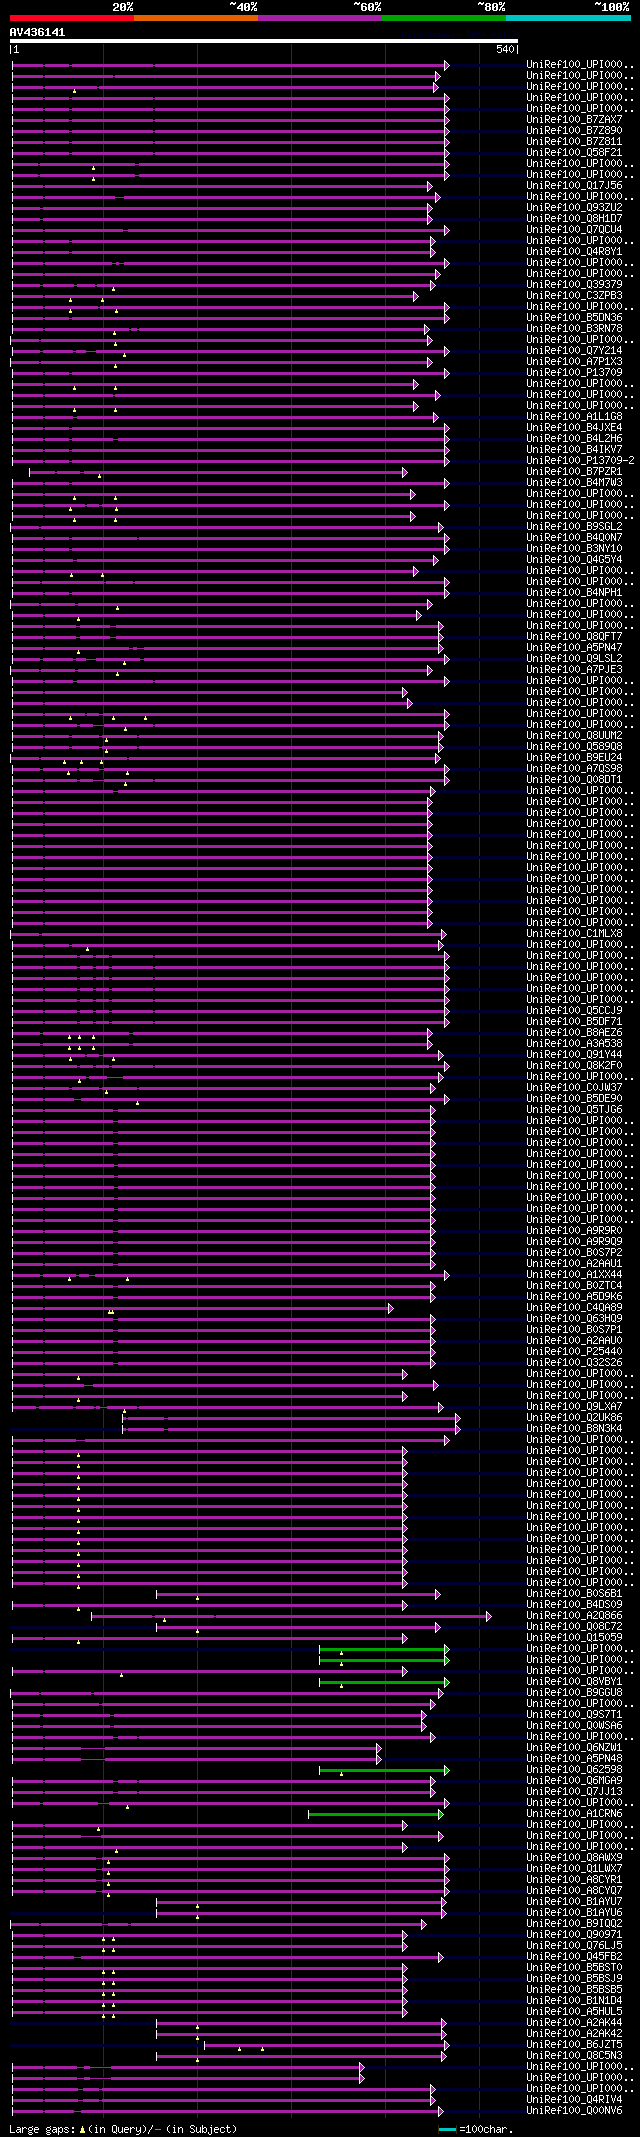Pick hit UniRef100_Q8AWX9
The image size is (640, 2137).
point(574,1858)
